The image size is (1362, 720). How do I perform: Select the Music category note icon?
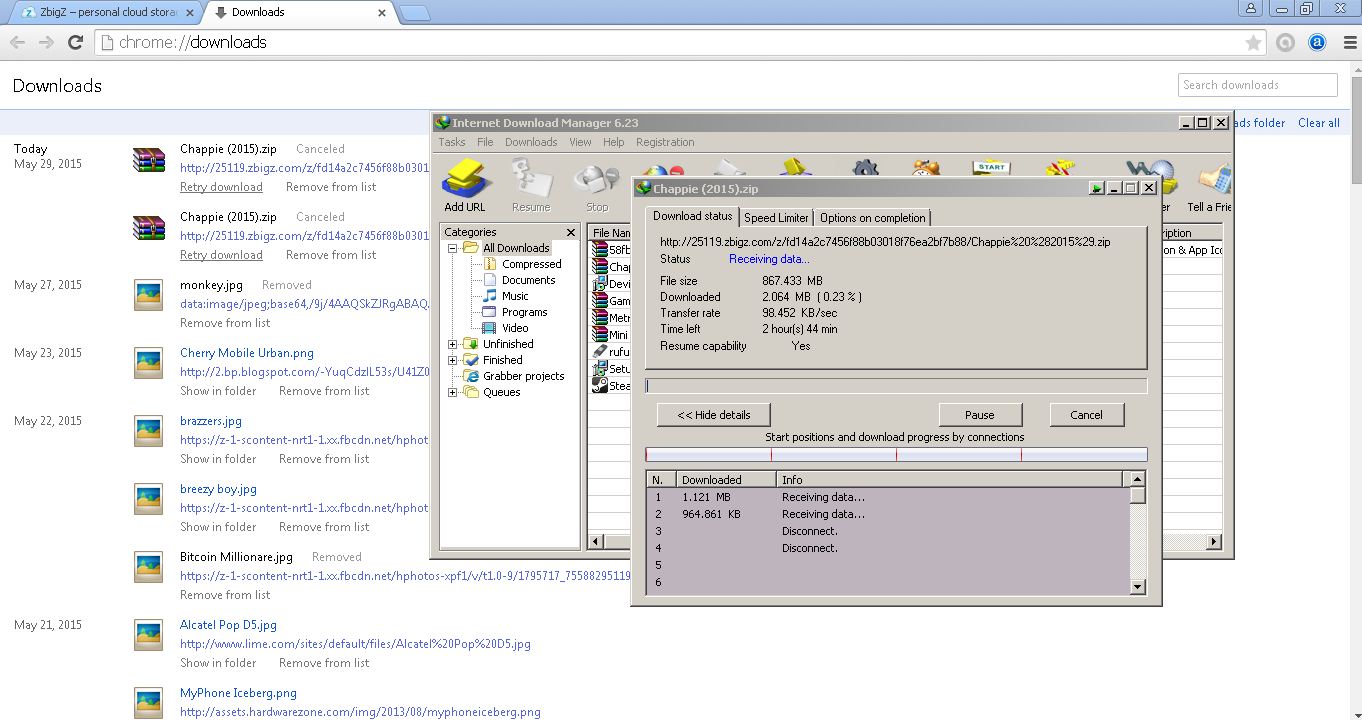click(491, 296)
